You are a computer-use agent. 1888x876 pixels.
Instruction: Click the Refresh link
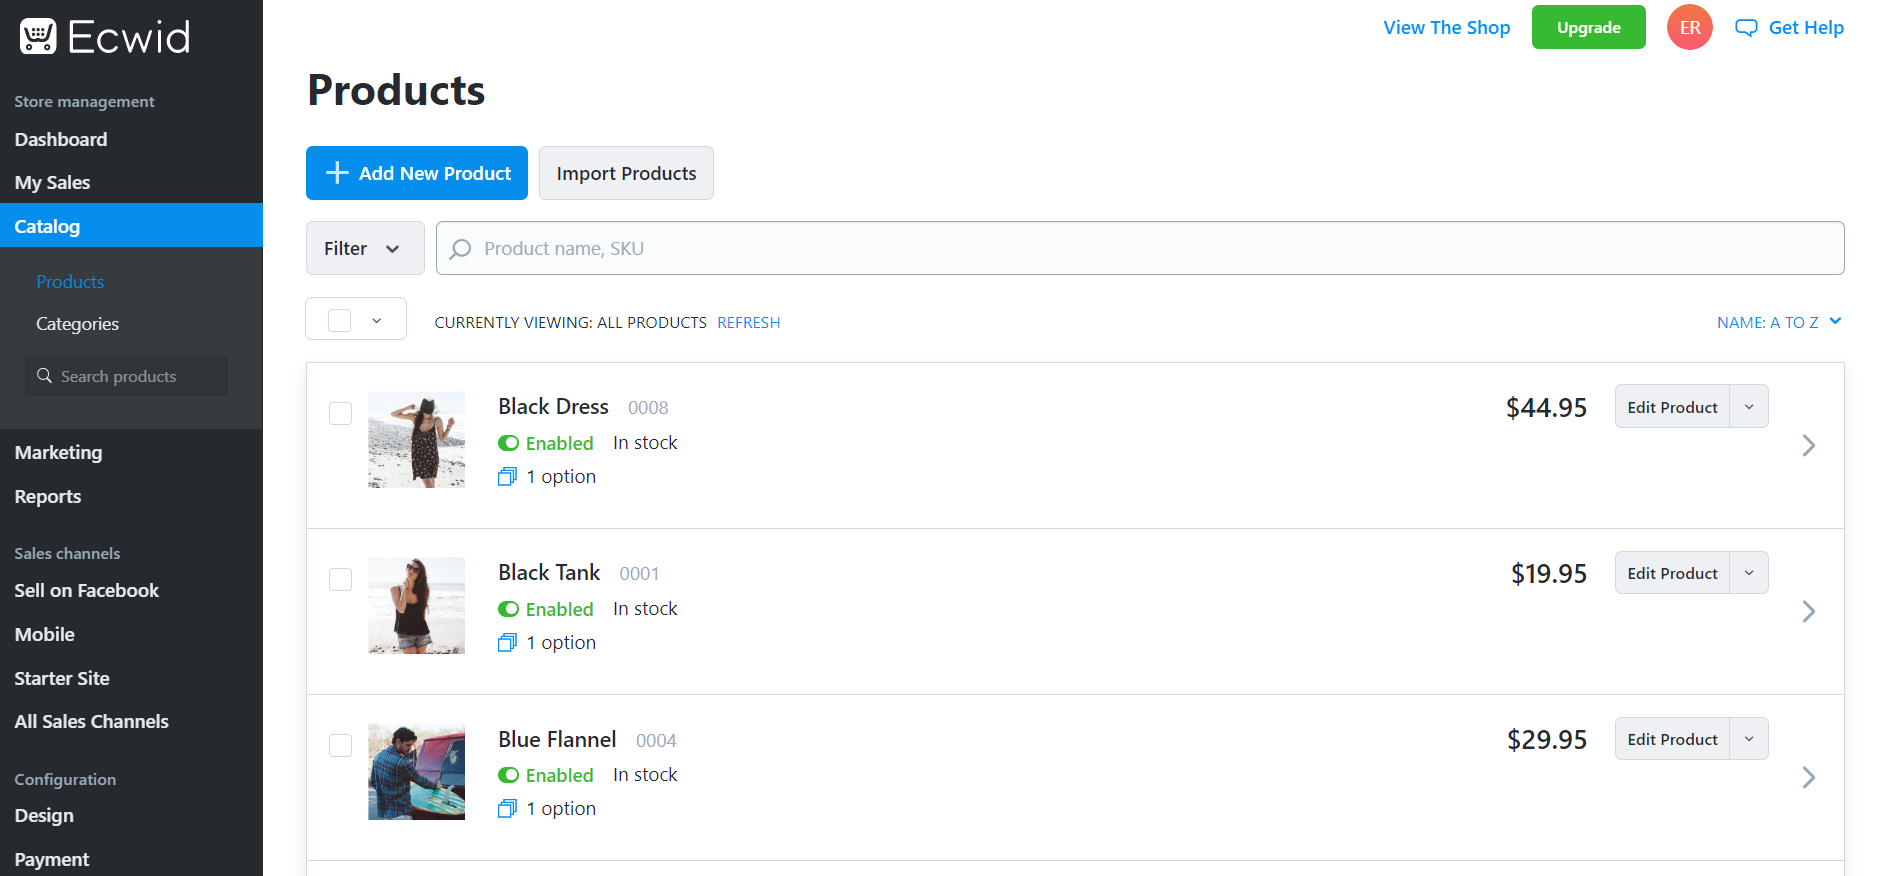click(x=748, y=322)
